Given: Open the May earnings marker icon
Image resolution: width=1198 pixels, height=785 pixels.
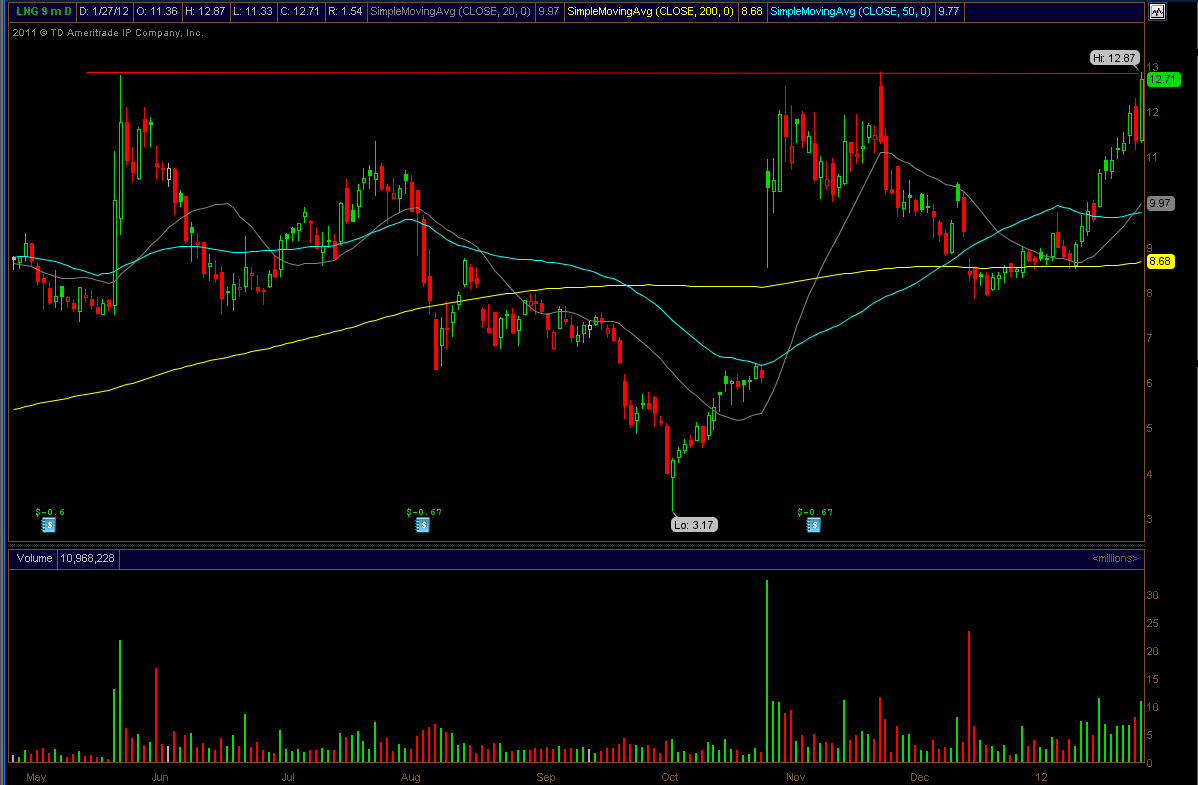Looking at the screenshot, I should (48, 525).
